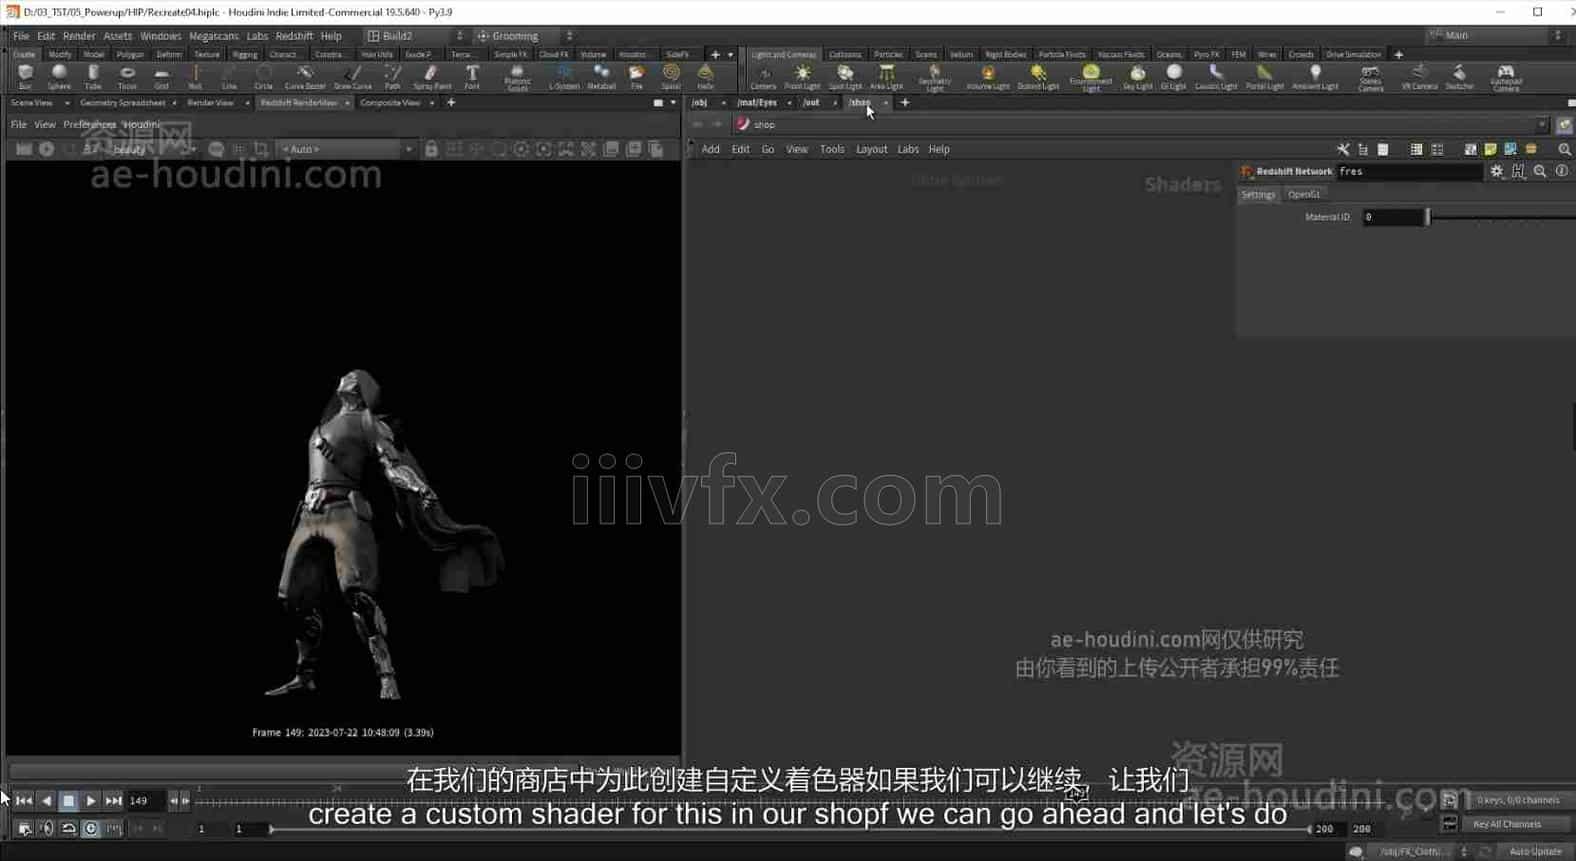Add a Camera from the shelf
Screen dimensions: 1576x861
764,77
